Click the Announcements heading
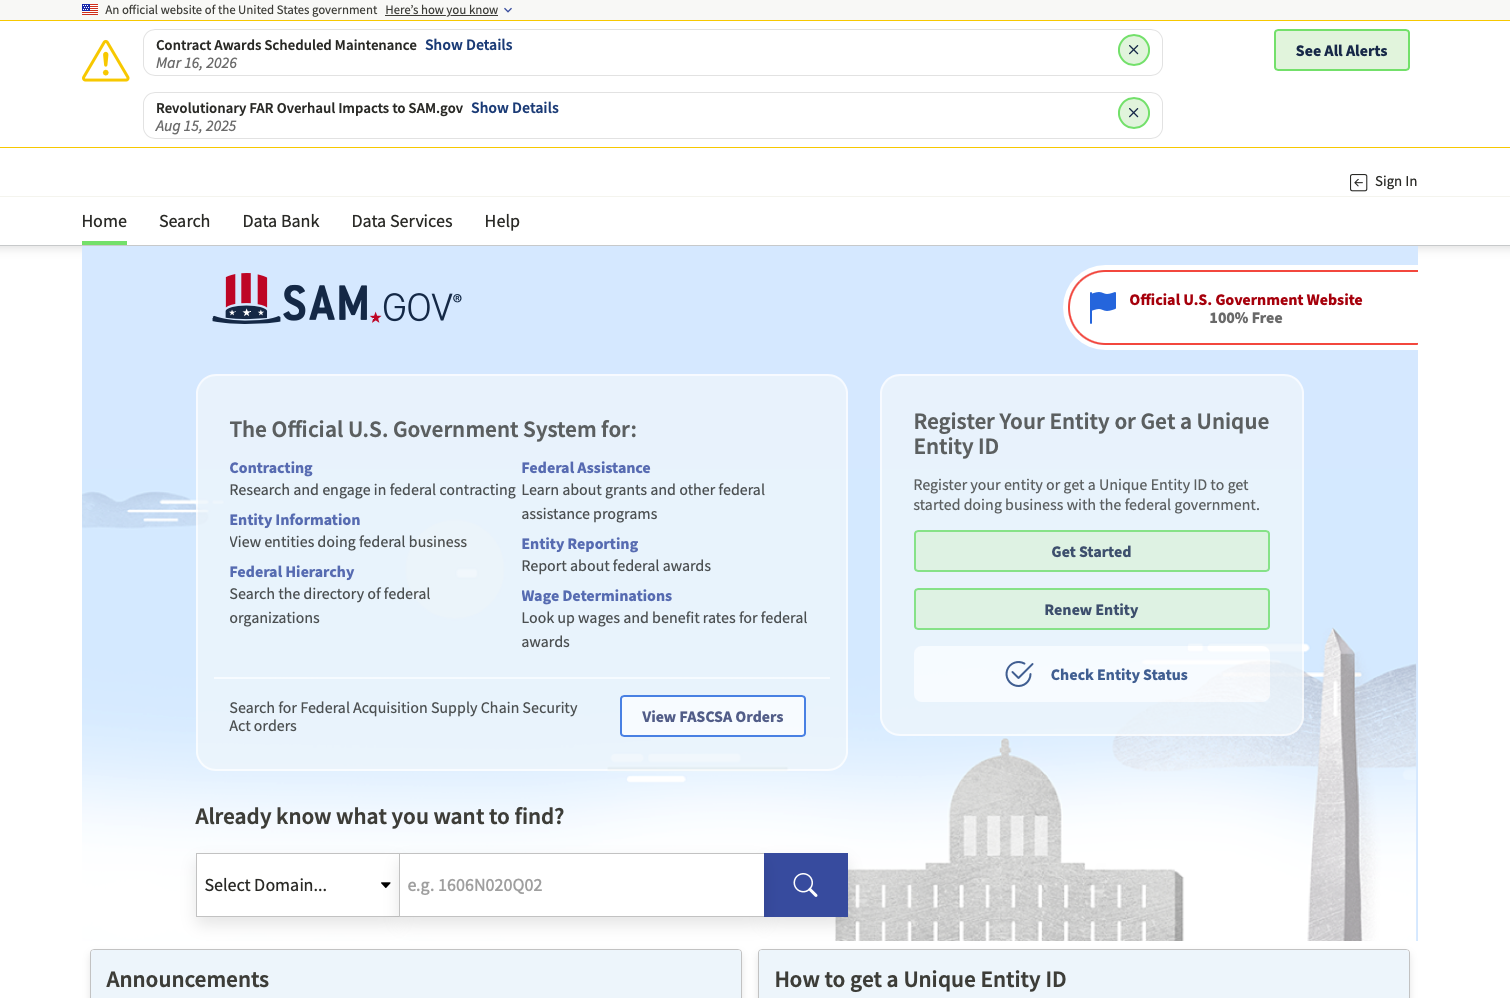The height and width of the screenshot is (998, 1510). pos(188,979)
